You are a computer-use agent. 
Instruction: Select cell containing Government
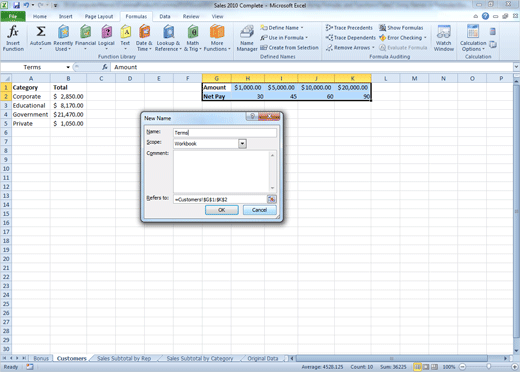[x=31, y=114]
